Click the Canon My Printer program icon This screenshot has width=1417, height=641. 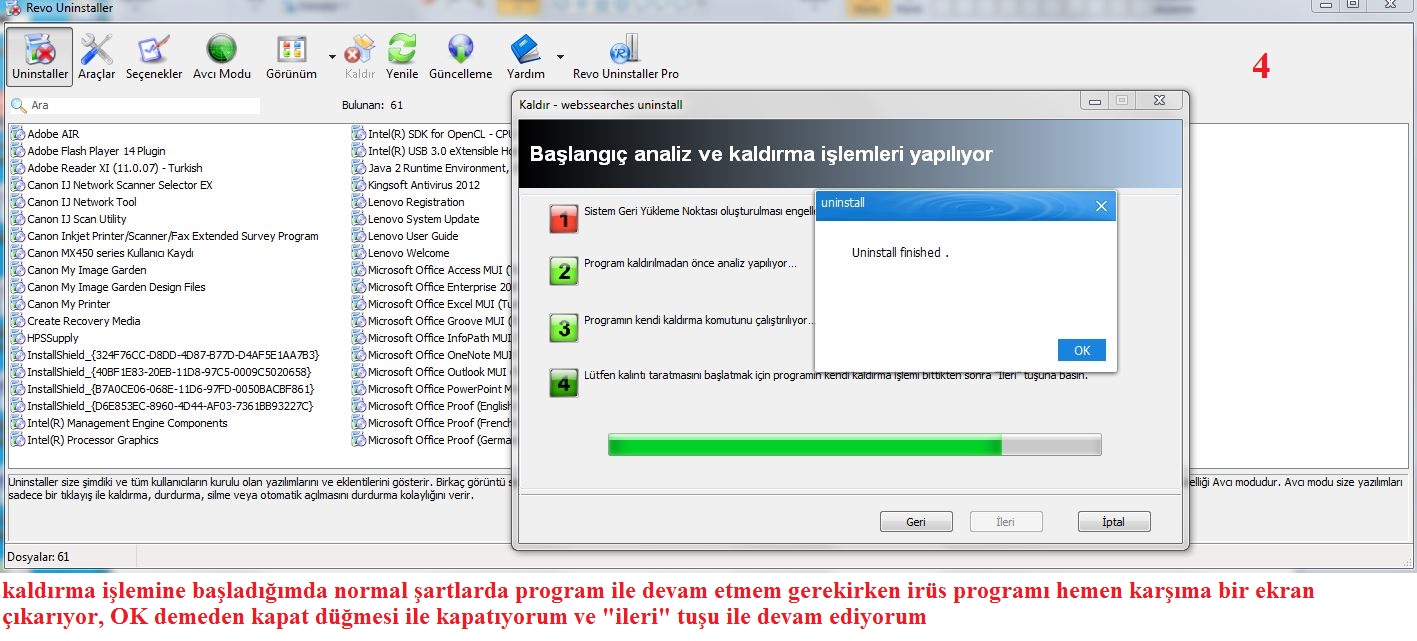click(x=18, y=304)
